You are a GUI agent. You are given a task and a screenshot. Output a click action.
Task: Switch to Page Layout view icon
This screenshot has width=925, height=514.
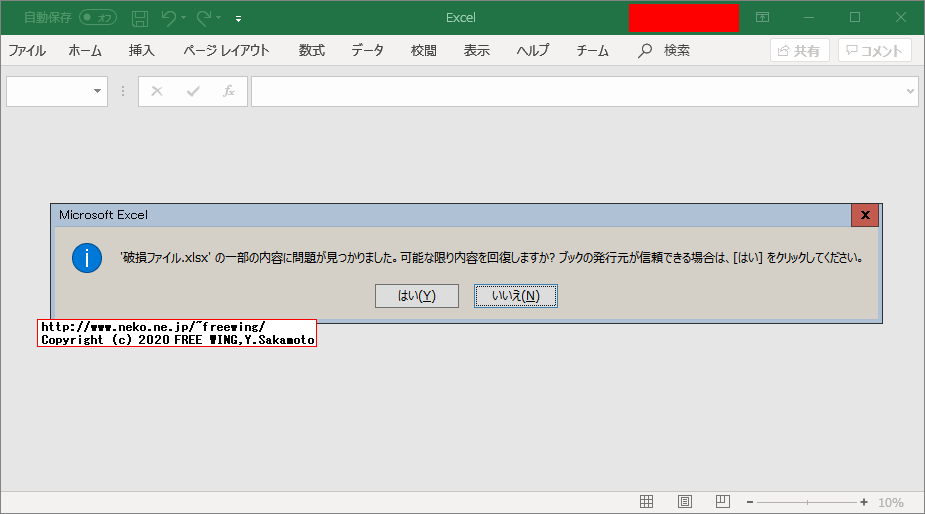click(x=685, y=502)
